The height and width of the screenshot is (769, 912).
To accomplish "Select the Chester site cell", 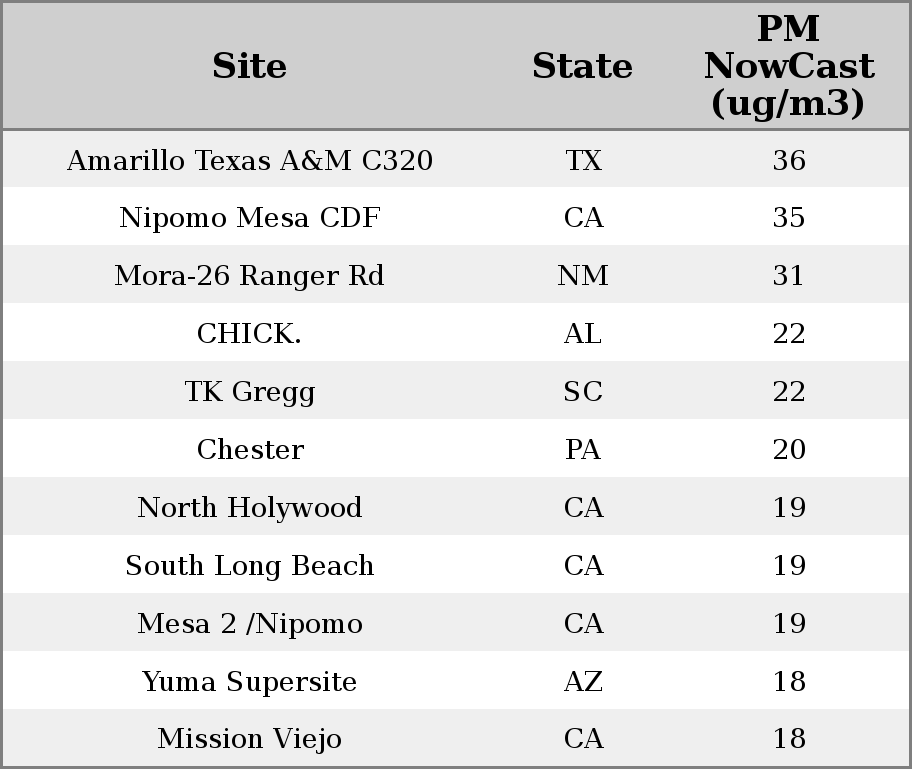I will (249, 450).
